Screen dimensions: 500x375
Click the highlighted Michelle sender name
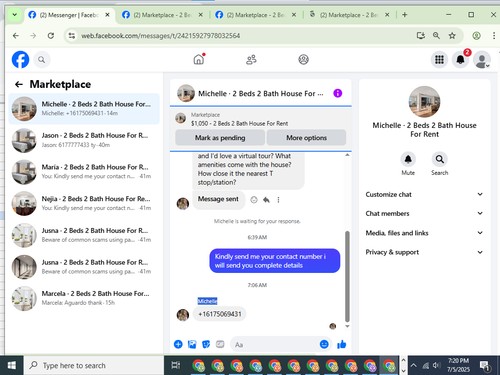point(207,301)
